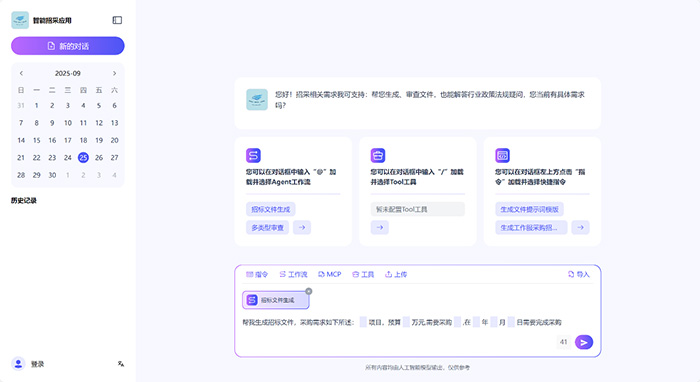The width and height of the screenshot is (700, 382).
Task: Click the month blank before 月
Action: point(494,322)
